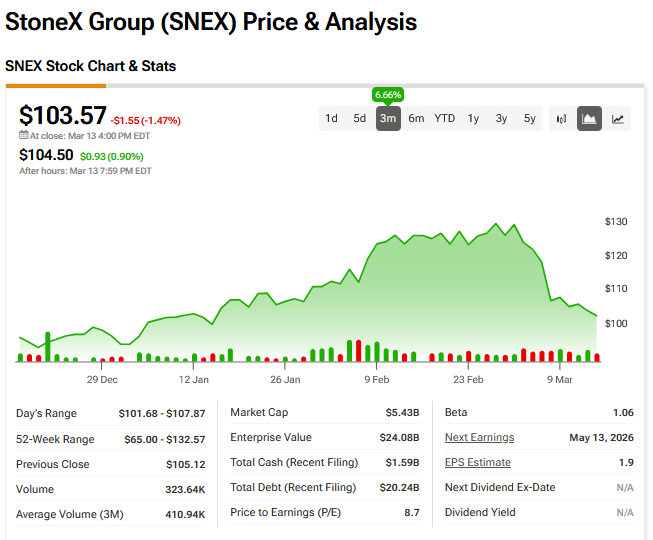This screenshot has height=540, width=653.
Task: Click the $104.50 after hours price
Action: pyautogui.click(x=46, y=155)
